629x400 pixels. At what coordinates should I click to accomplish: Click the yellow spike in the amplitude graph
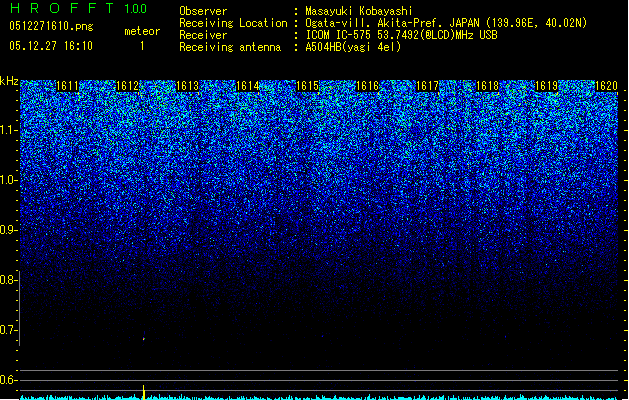click(144, 392)
